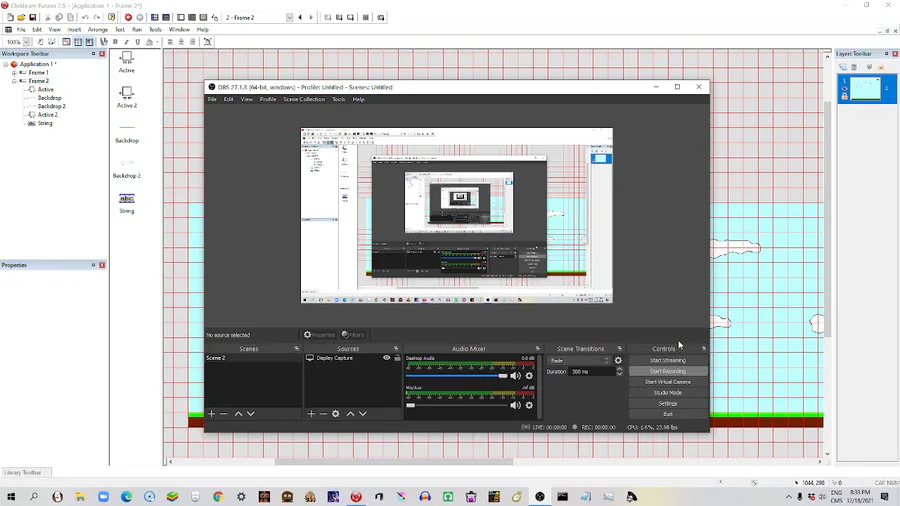Open source properties gear in Sources panel
The width and height of the screenshot is (900, 506).
(336, 414)
